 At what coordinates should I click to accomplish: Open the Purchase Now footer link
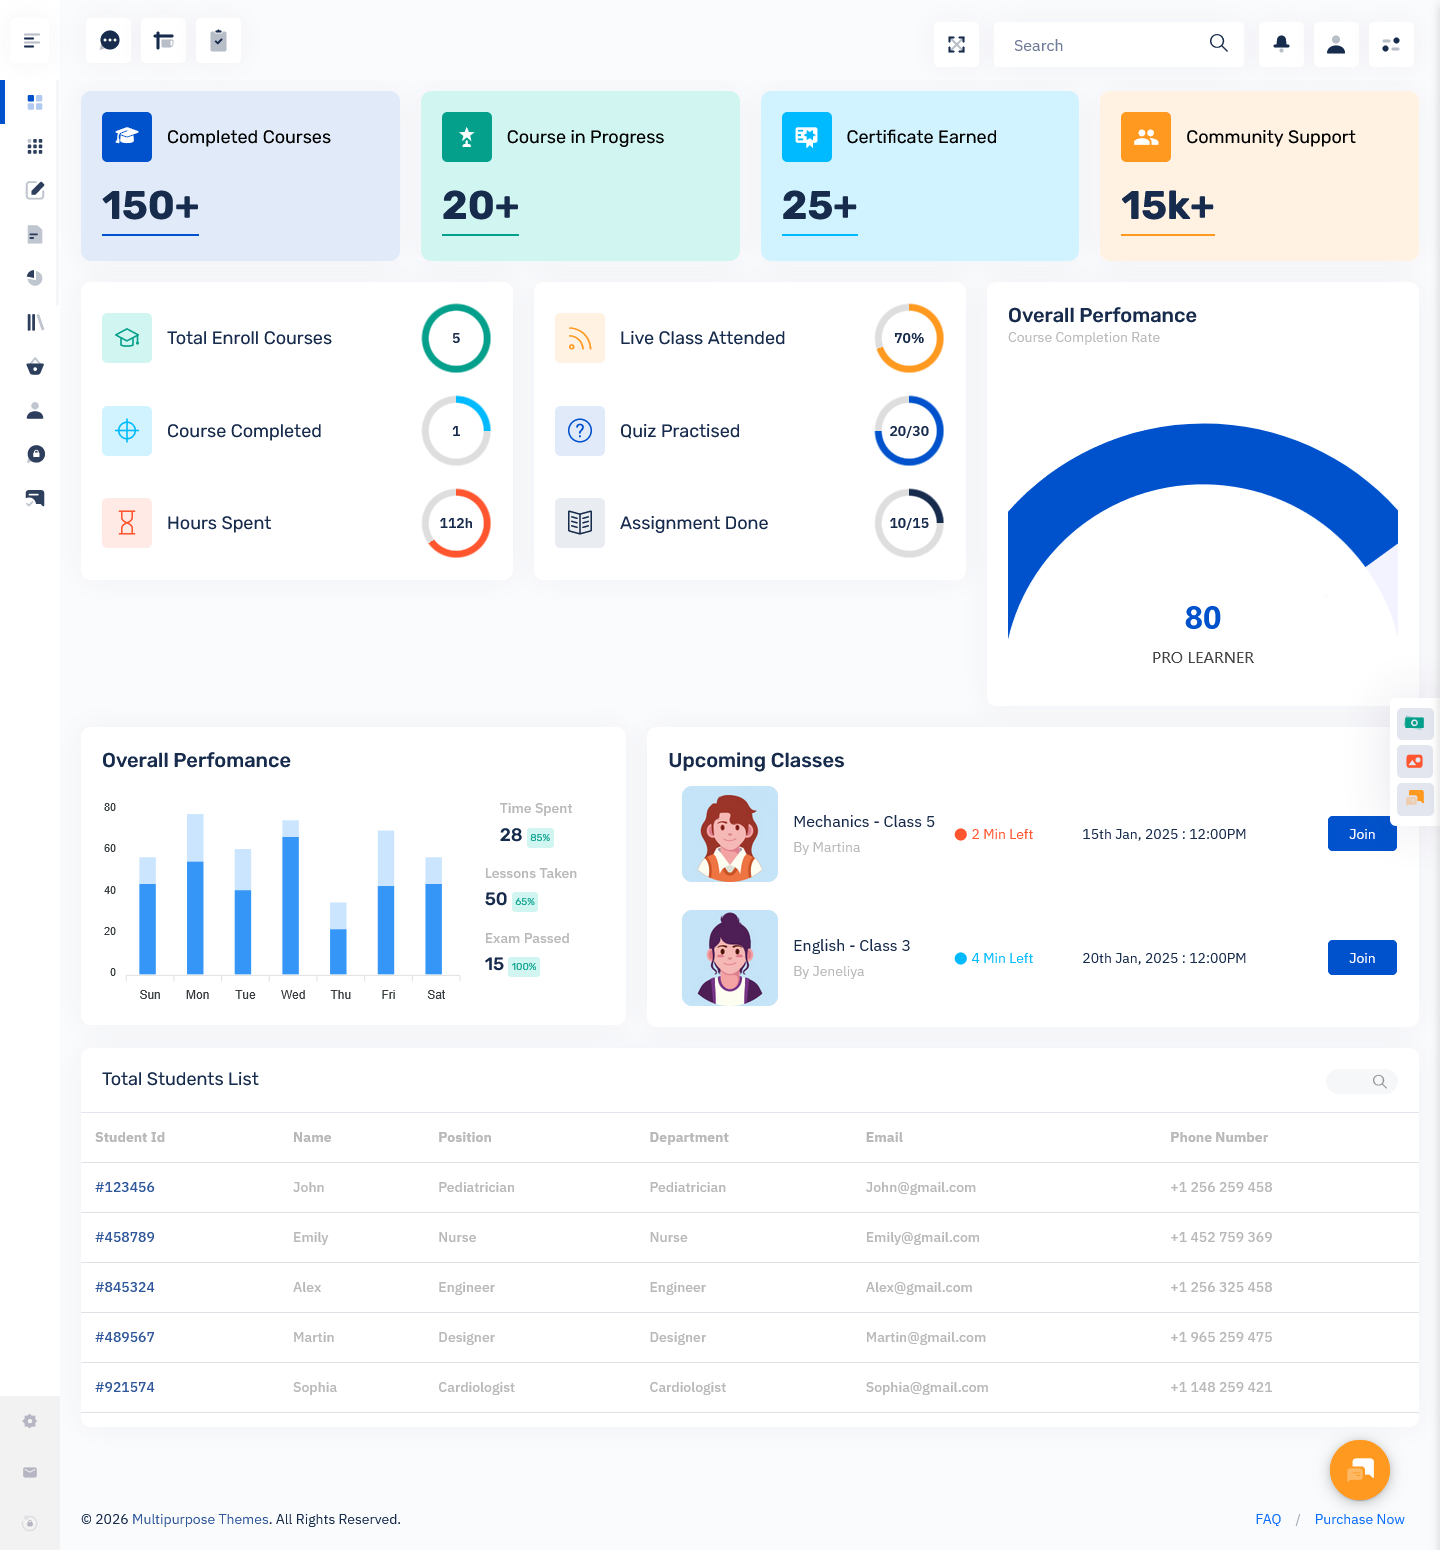tap(1359, 1519)
